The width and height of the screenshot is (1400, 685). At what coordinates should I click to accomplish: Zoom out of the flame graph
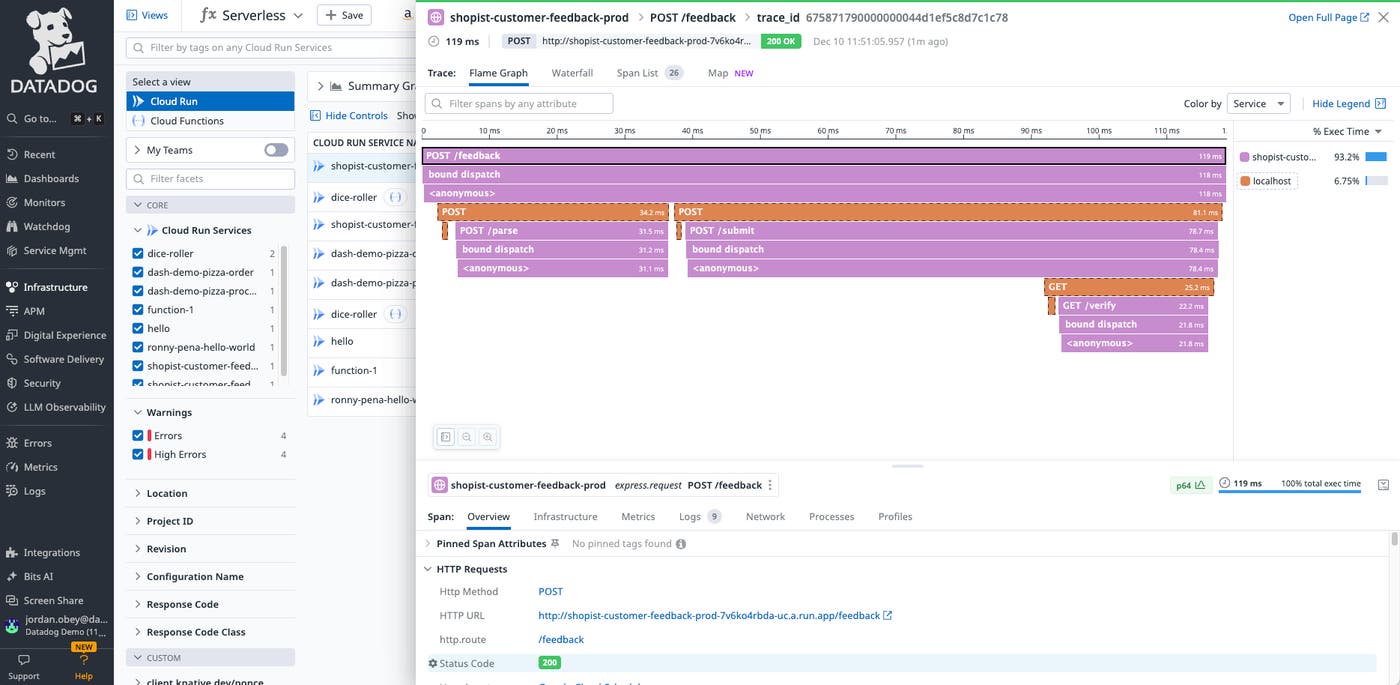[x=467, y=437]
